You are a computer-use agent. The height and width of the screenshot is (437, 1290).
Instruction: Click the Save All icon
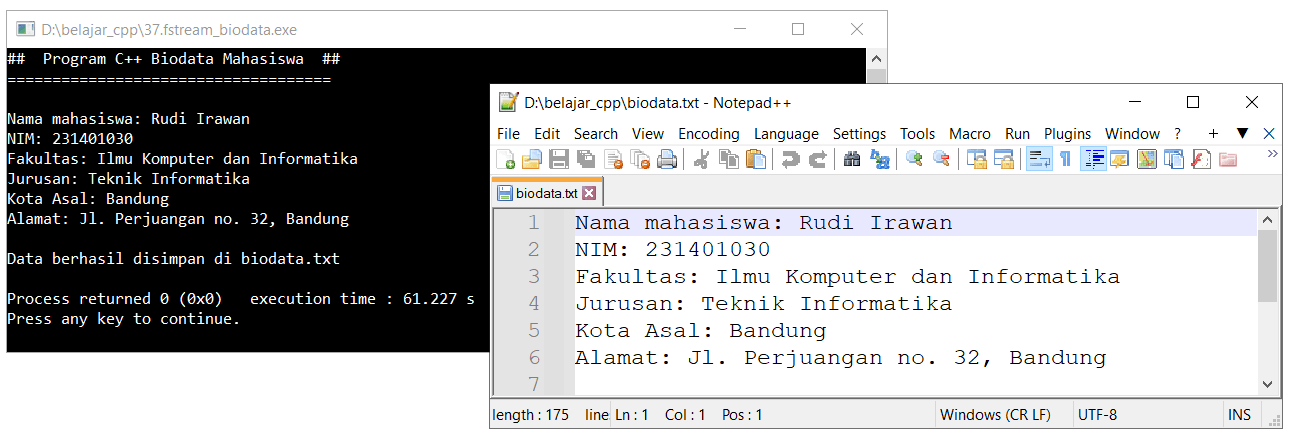coord(586,159)
